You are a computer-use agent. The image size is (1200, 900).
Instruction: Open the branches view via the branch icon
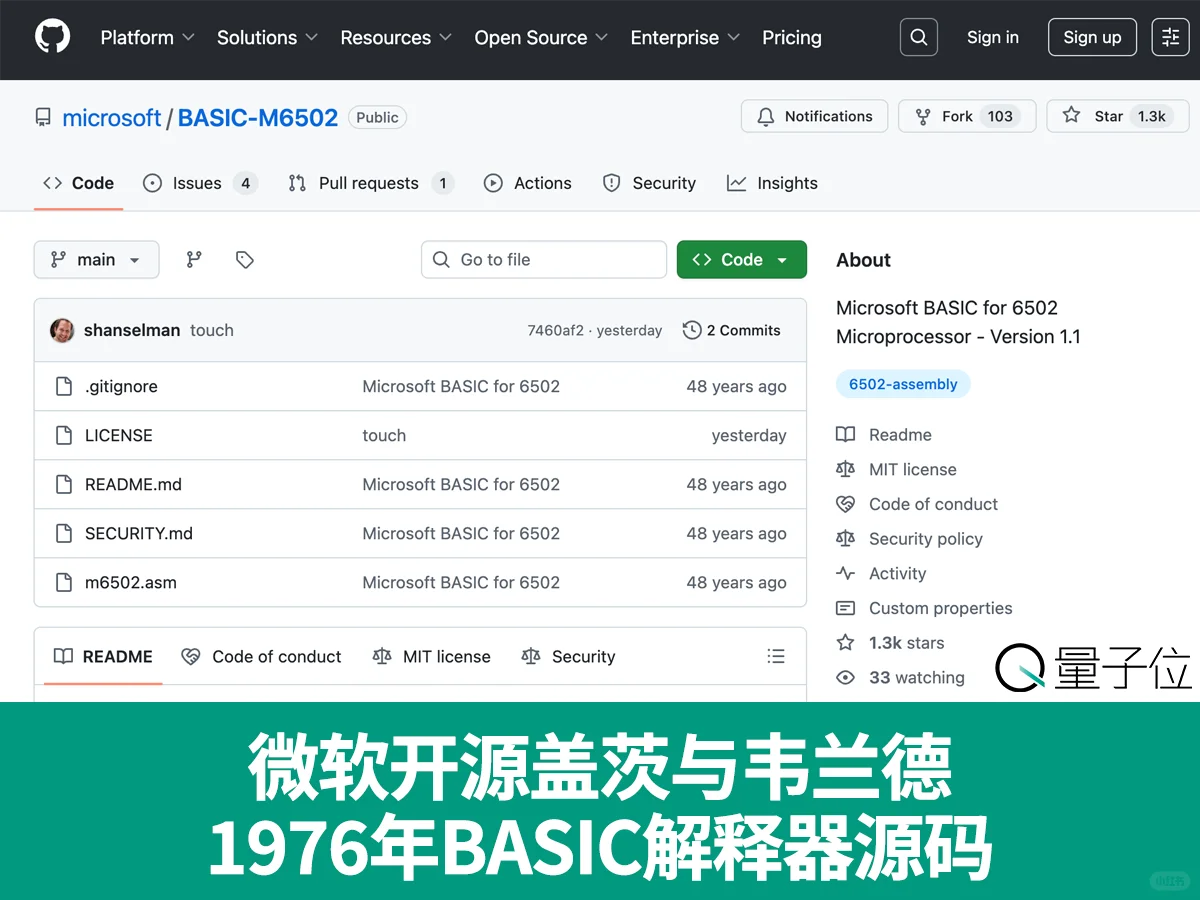tap(193, 259)
